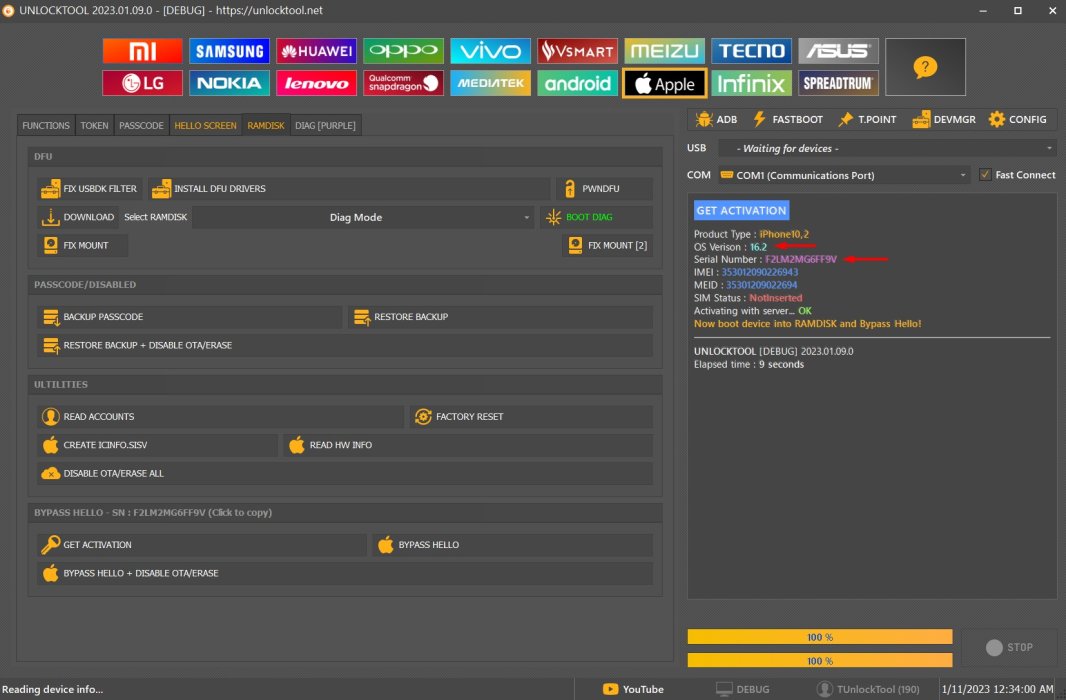Click RESTORE BACKUP button
This screenshot has height=700, width=1066.
(x=500, y=317)
